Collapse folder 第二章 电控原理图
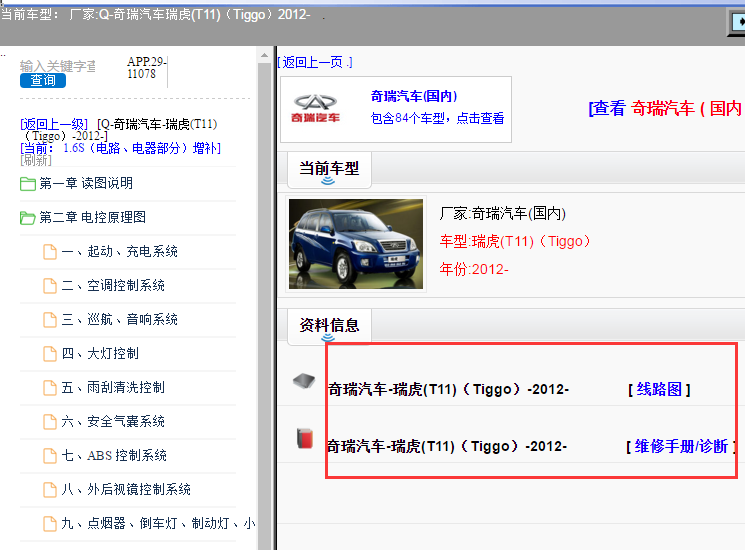The width and height of the screenshot is (745, 550). click(92, 218)
